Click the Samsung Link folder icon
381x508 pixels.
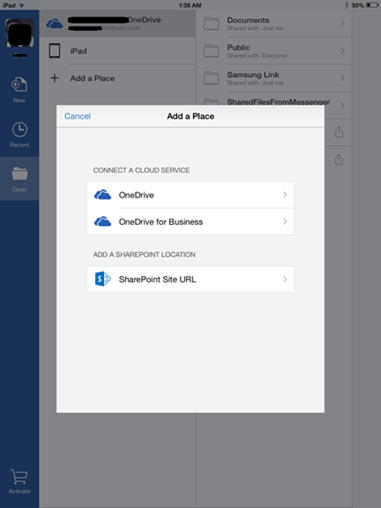pyautogui.click(x=211, y=78)
